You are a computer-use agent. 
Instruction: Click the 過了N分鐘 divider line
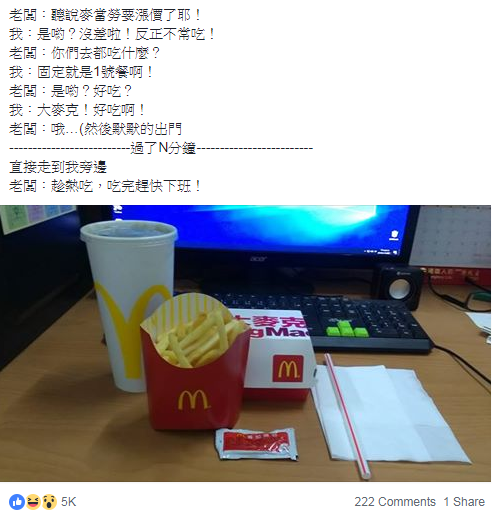(161, 148)
